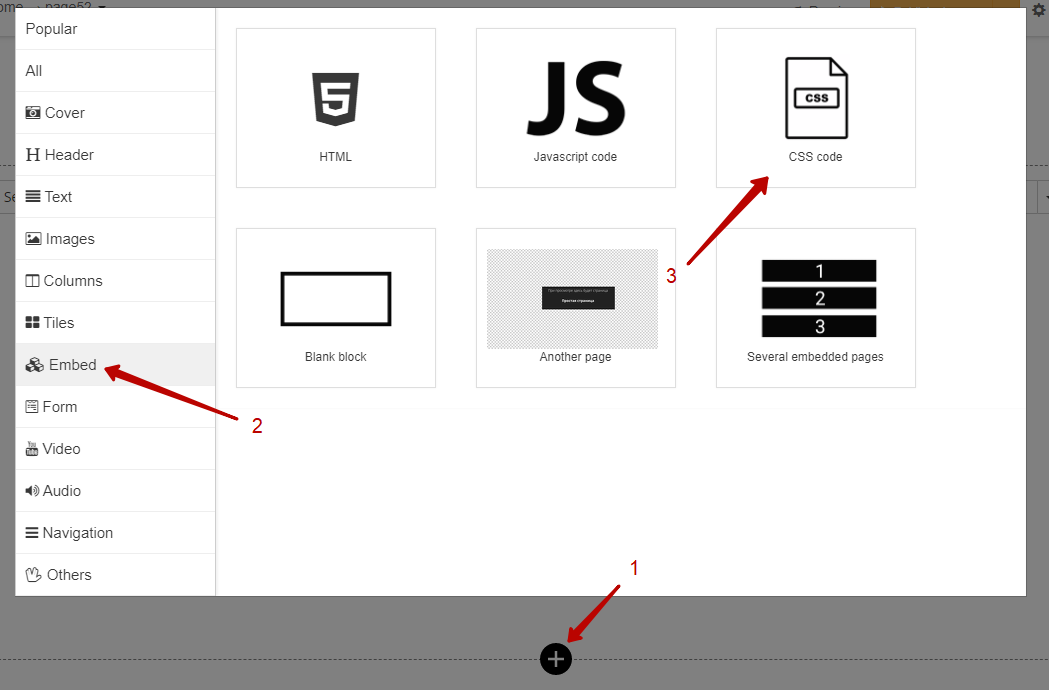Click the picture icon beside Images
Image resolution: width=1049 pixels, height=690 pixels.
pos(33,239)
